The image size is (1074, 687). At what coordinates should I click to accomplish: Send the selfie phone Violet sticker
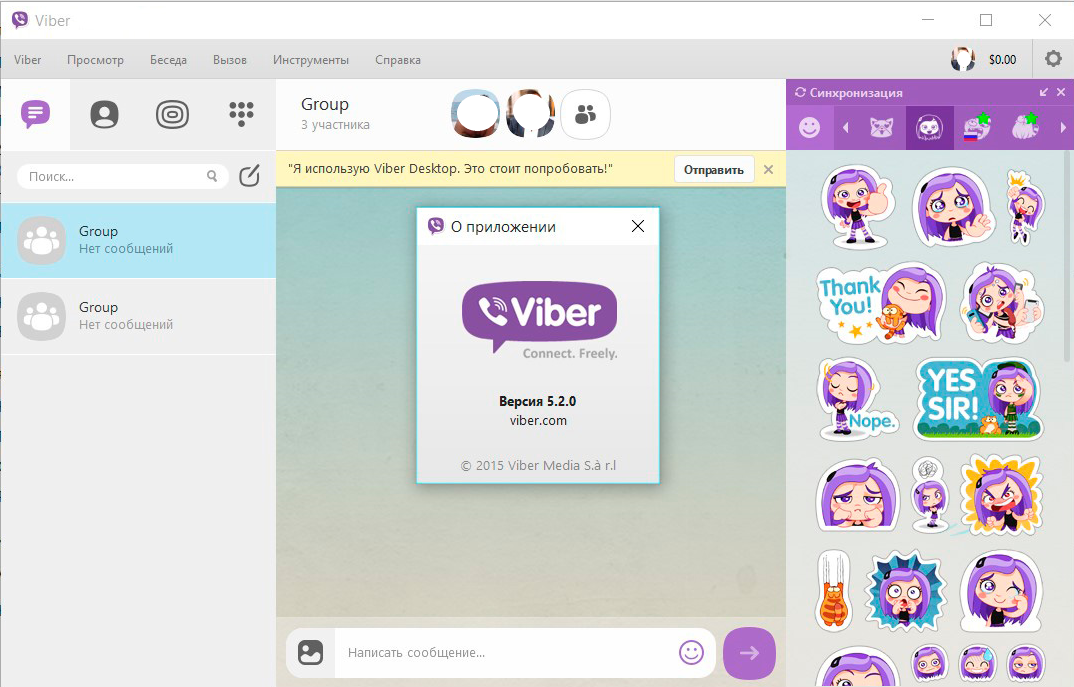tap(1001, 303)
